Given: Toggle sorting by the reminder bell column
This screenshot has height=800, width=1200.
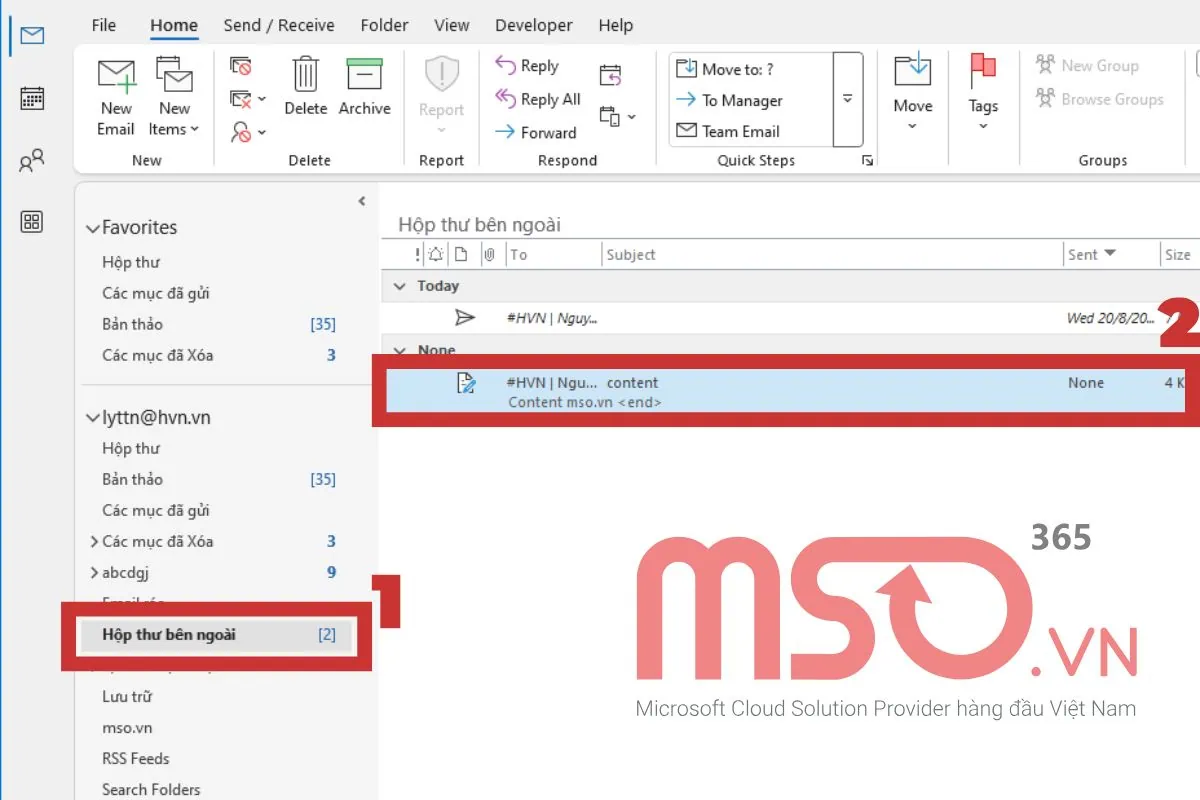Looking at the screenshot, I should [435, 254].
